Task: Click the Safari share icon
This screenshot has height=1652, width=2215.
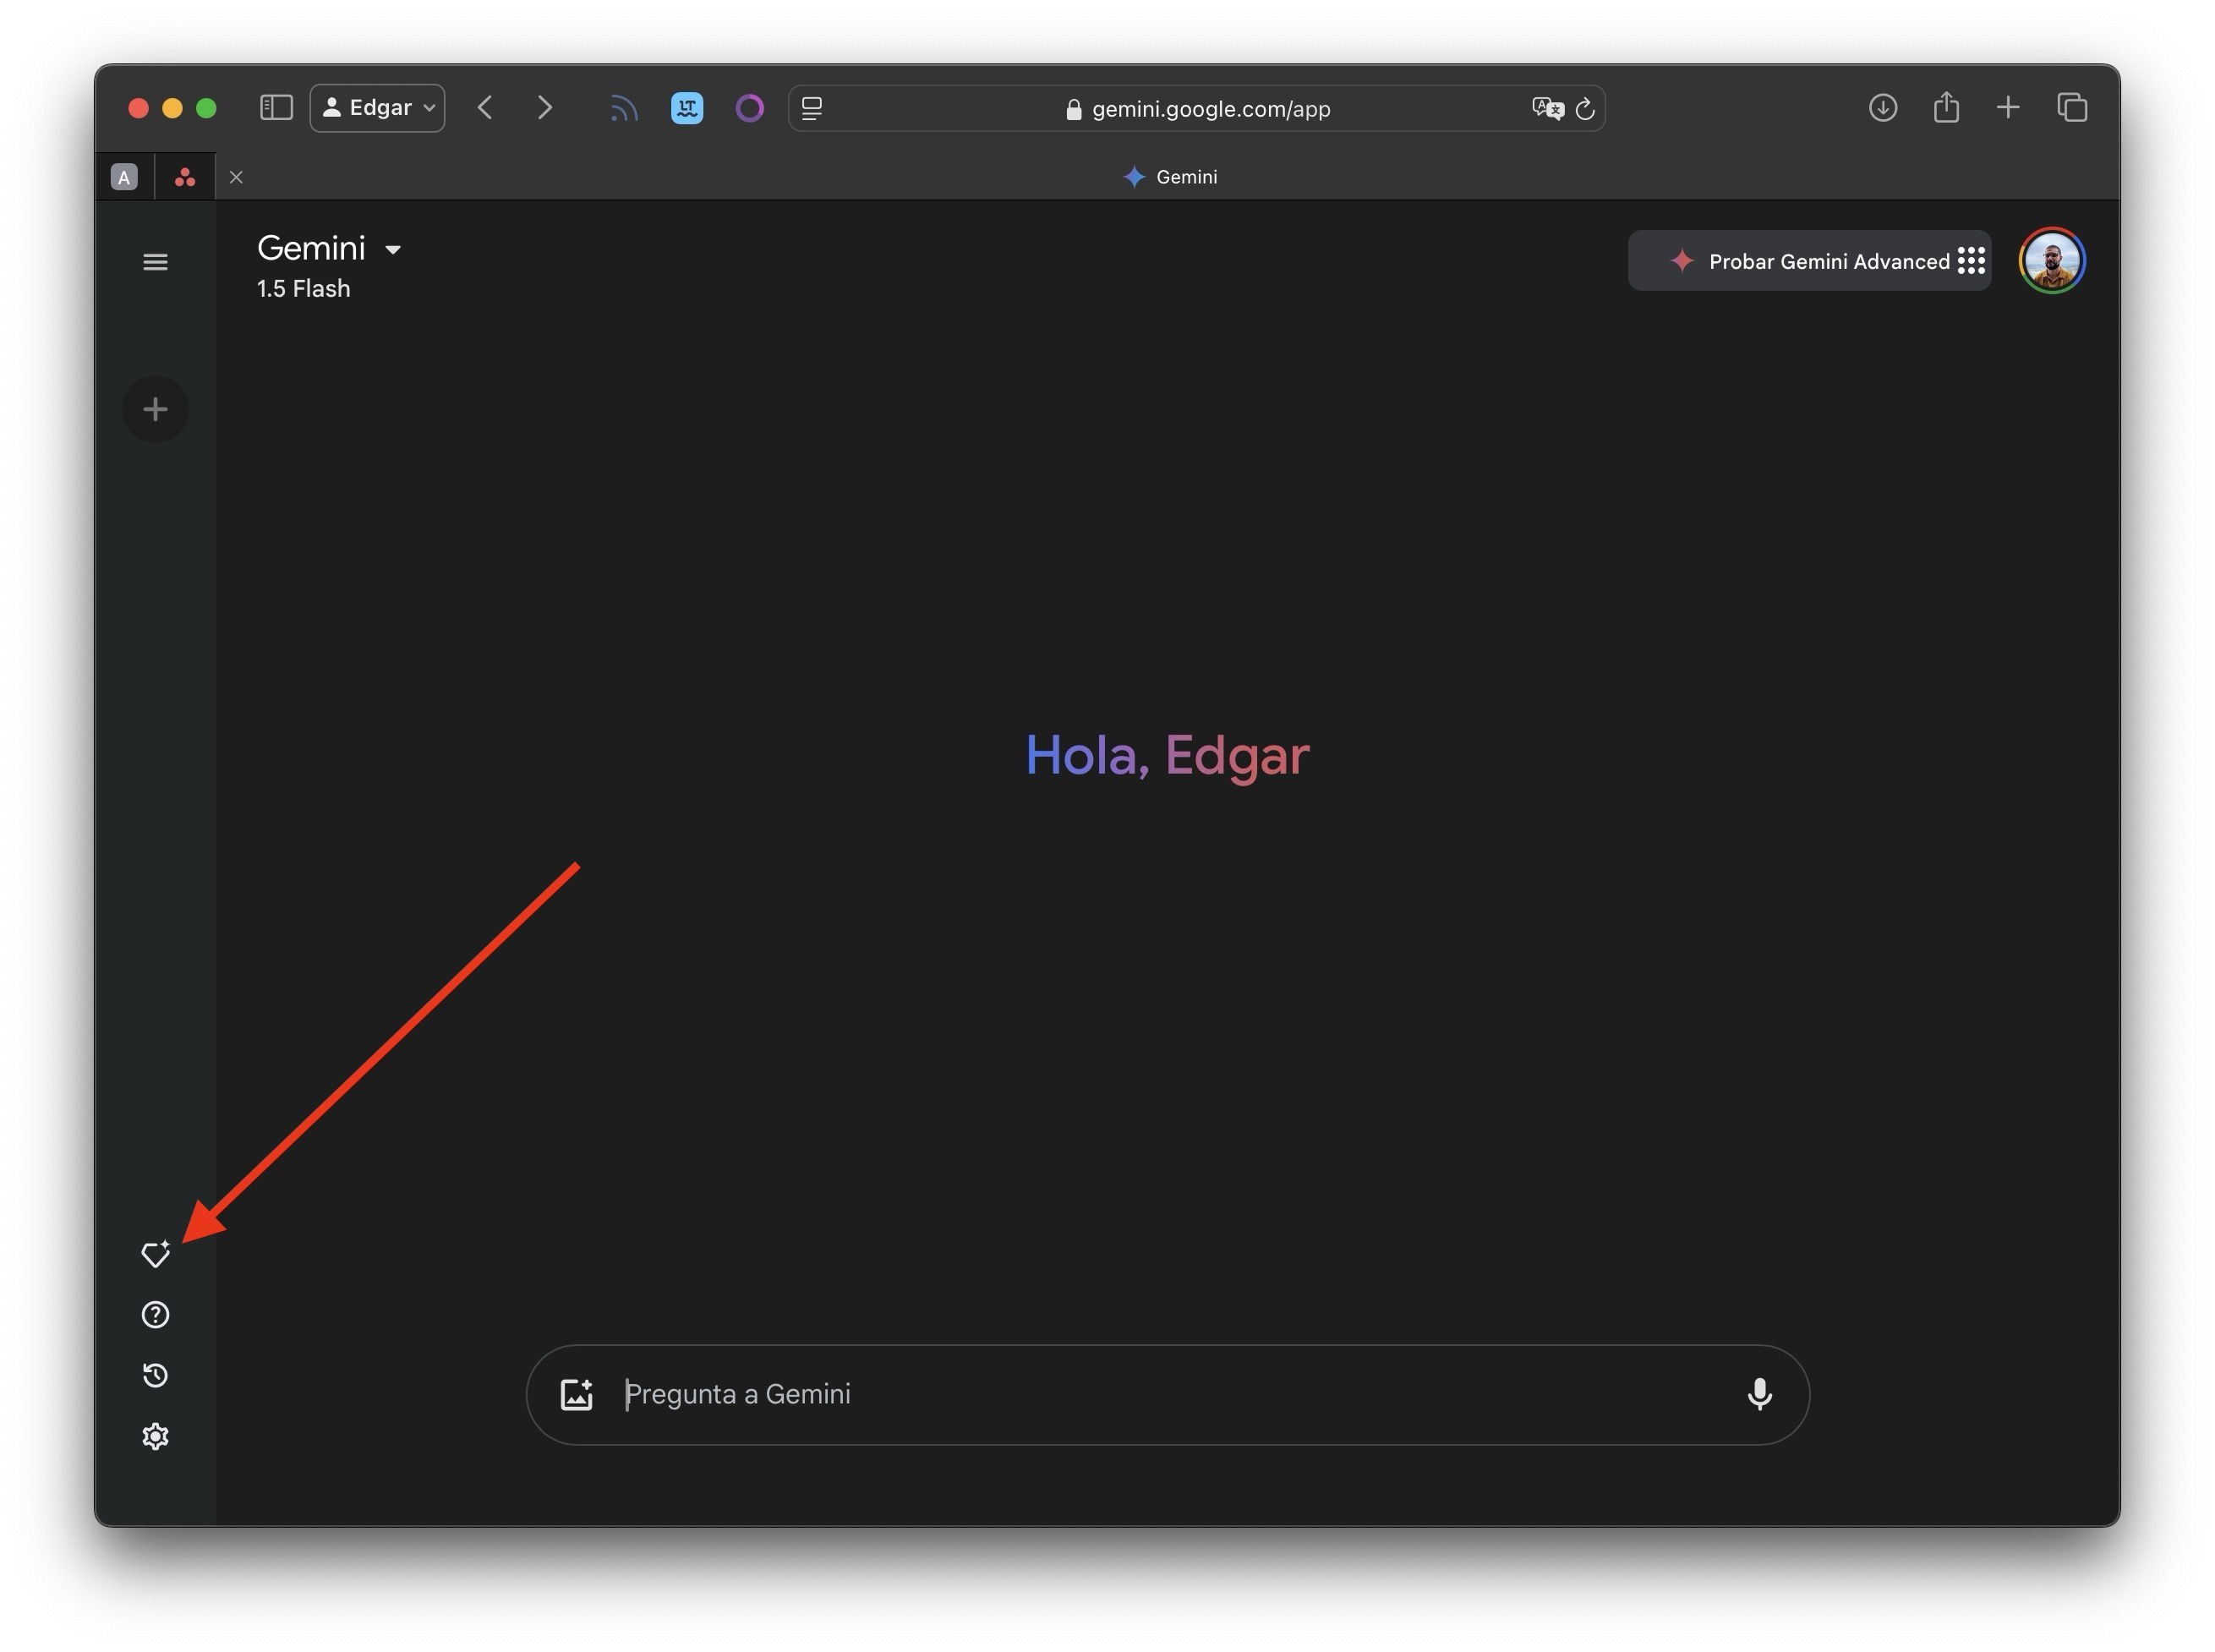Action: pos(1946,107)
